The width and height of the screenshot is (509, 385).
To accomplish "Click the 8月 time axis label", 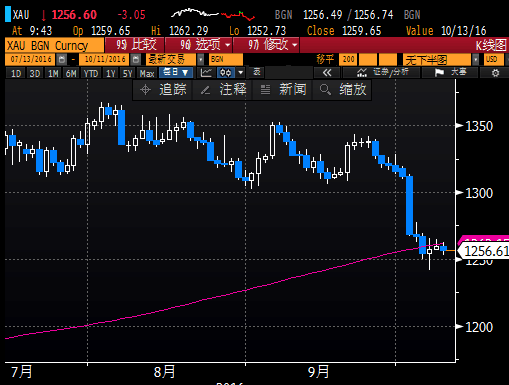I will [x=164, y=372].
